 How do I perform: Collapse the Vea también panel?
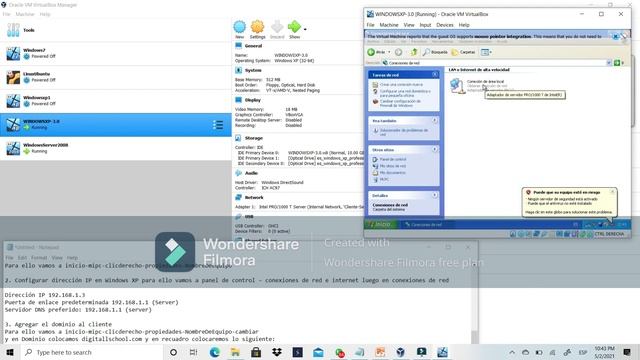435,120
